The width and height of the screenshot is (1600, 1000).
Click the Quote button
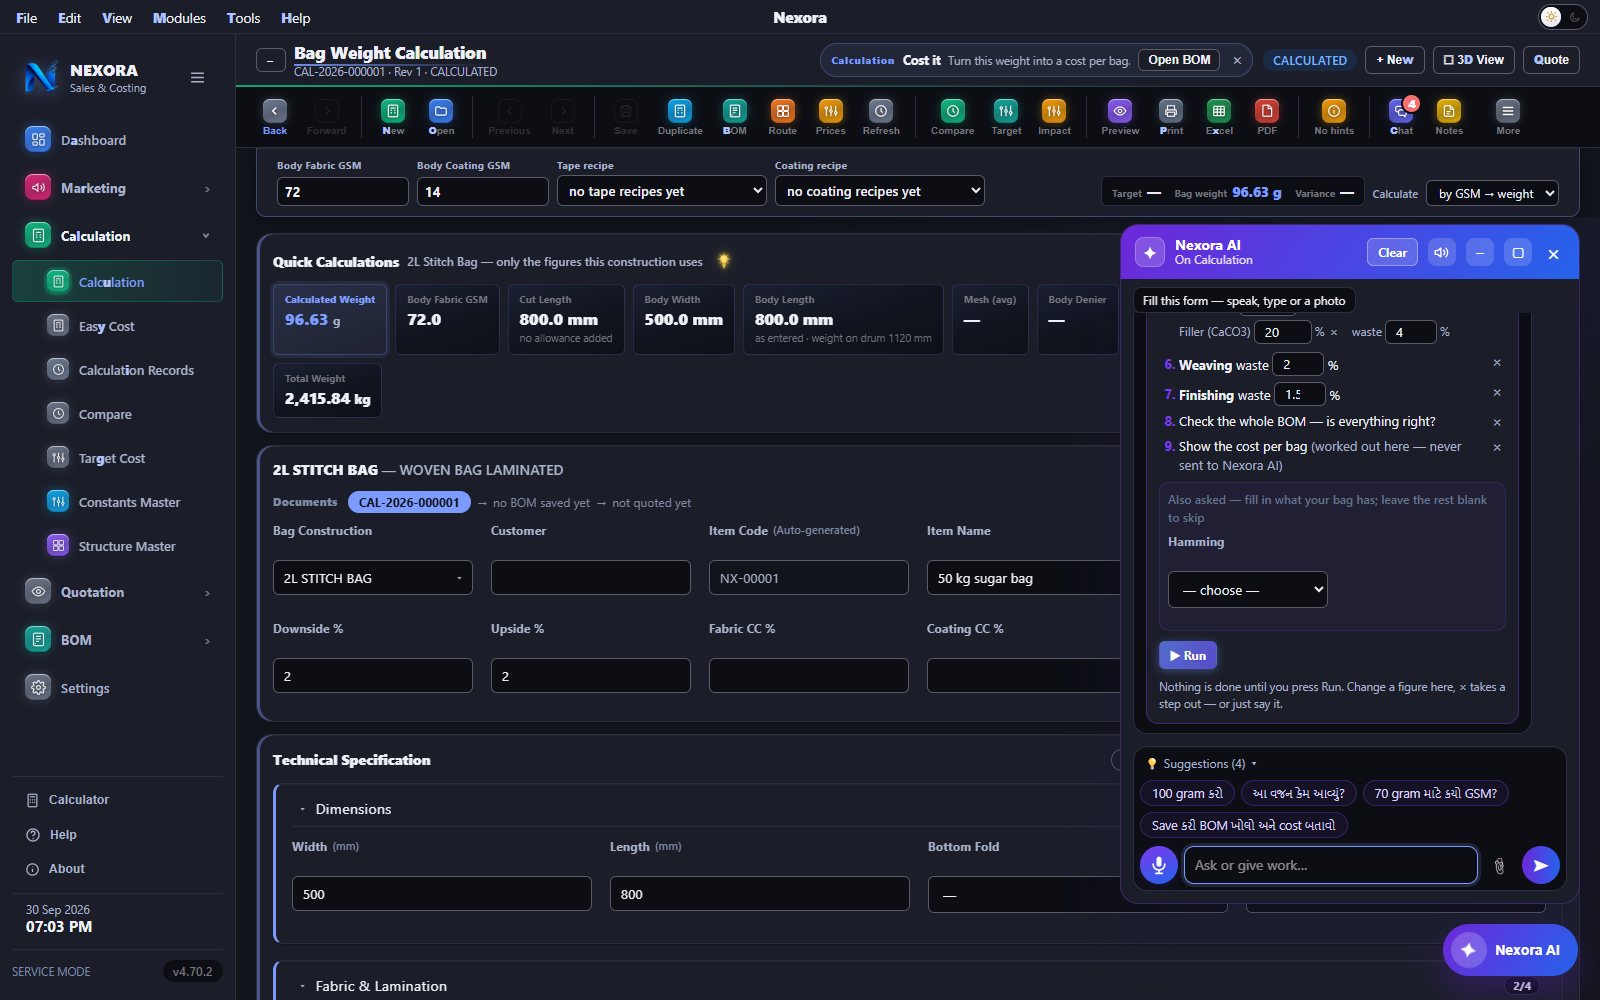1551,60
